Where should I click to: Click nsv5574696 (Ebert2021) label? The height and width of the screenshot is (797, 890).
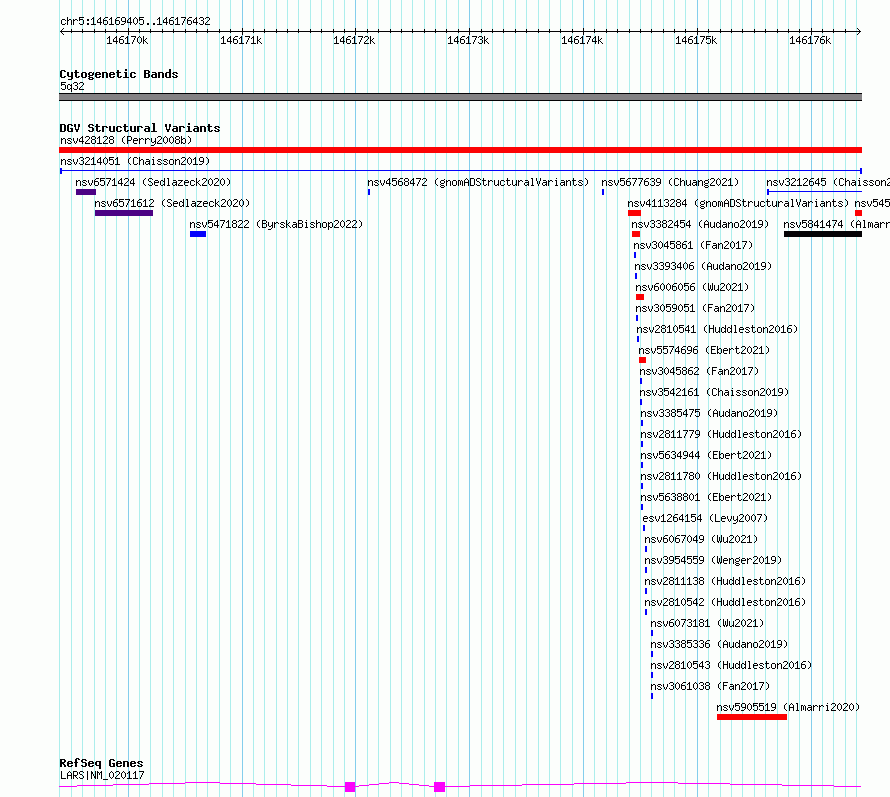[x=704, y=350]
